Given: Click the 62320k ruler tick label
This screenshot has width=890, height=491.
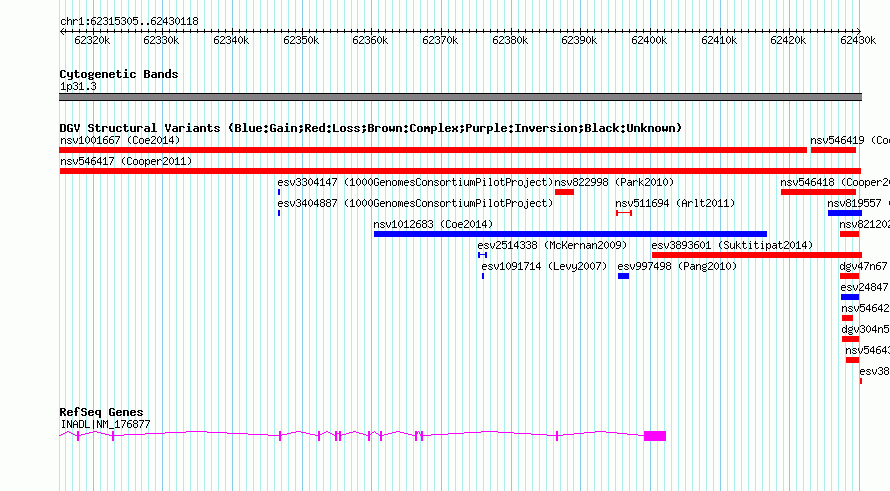Looking at the screenshot, I should point(92,40).
